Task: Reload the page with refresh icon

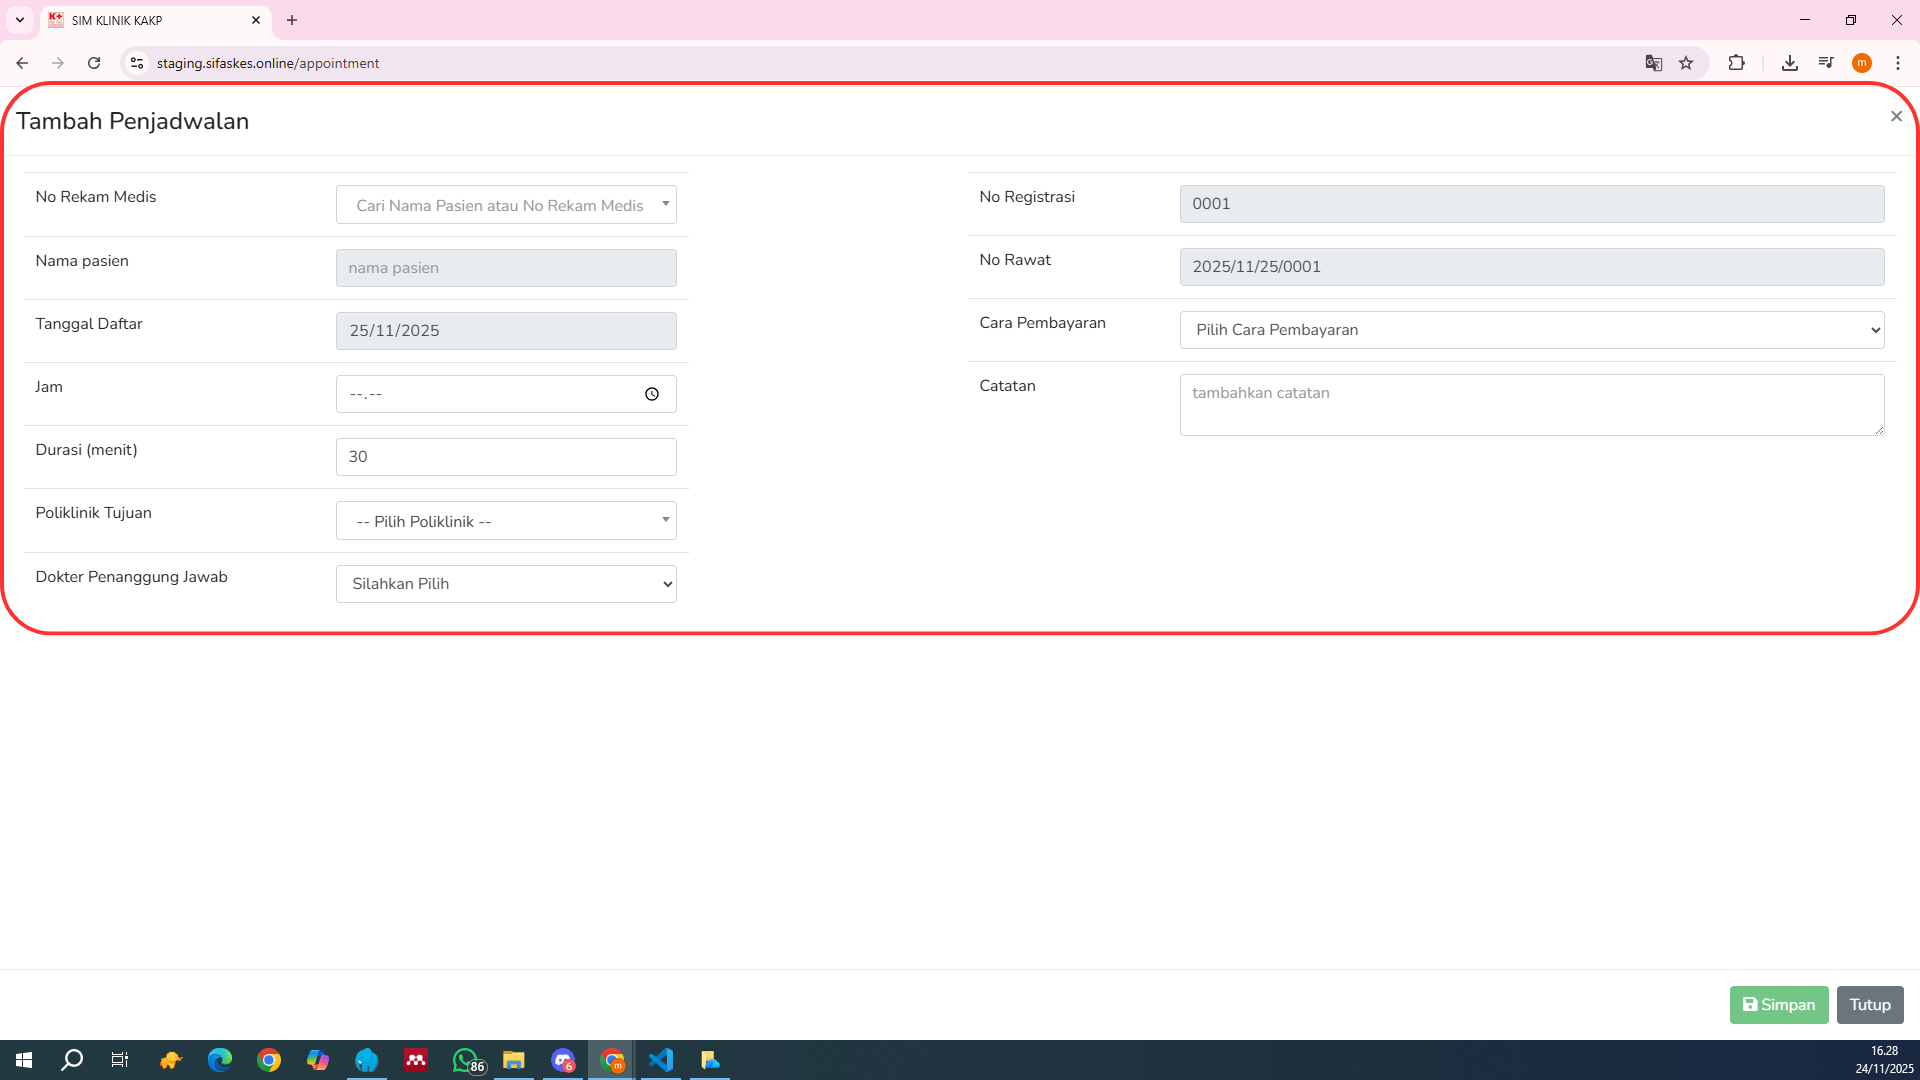Action: pos(94,63)
